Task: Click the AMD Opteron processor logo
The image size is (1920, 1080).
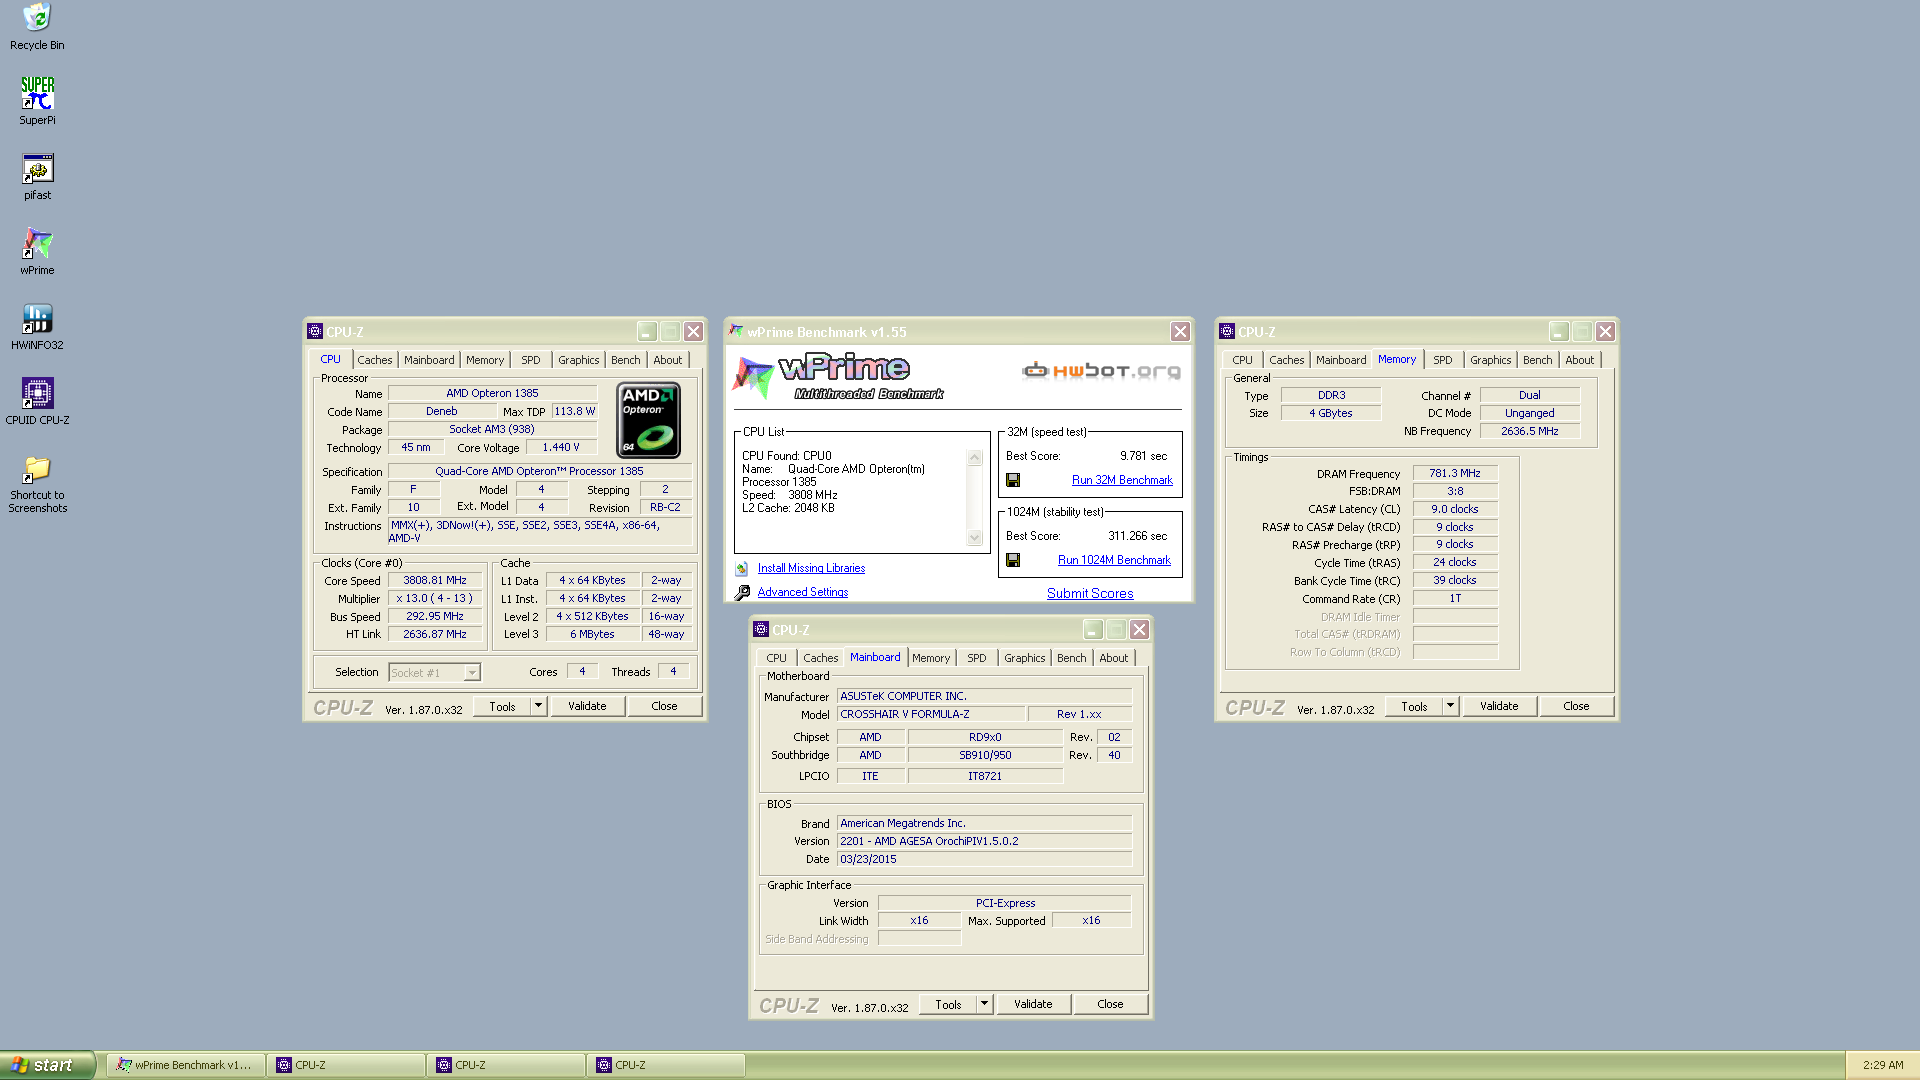Action: (x=649, y=420)
